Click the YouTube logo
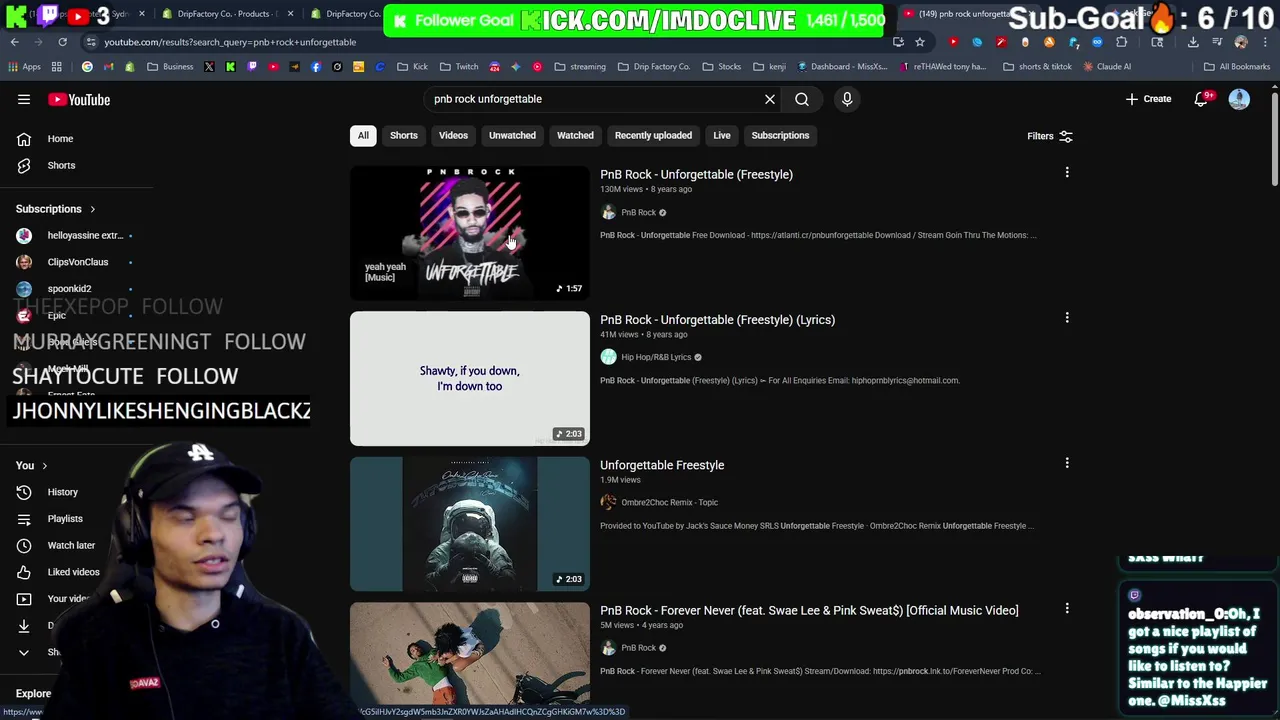The width and height of the screenshot is (1280, 720). point(79,99)
